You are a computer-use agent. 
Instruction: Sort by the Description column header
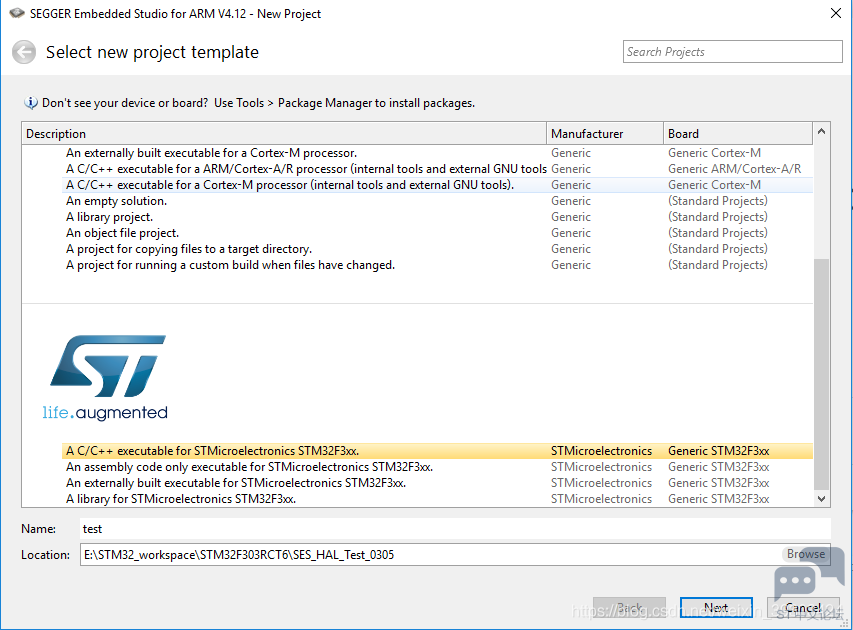pyautogui.click(x=284, y=134)
